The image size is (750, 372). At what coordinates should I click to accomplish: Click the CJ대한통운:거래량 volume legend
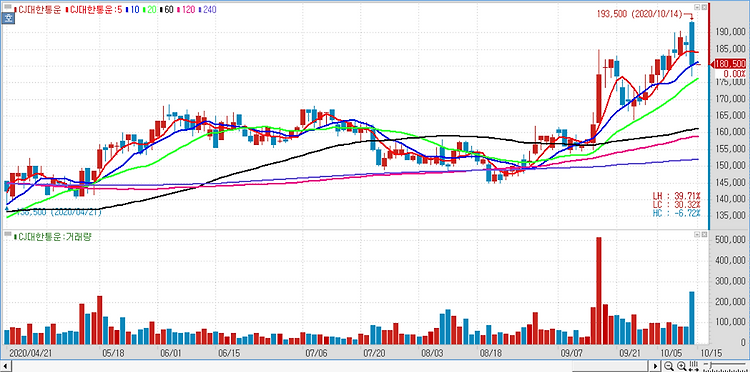pos(54,236)
